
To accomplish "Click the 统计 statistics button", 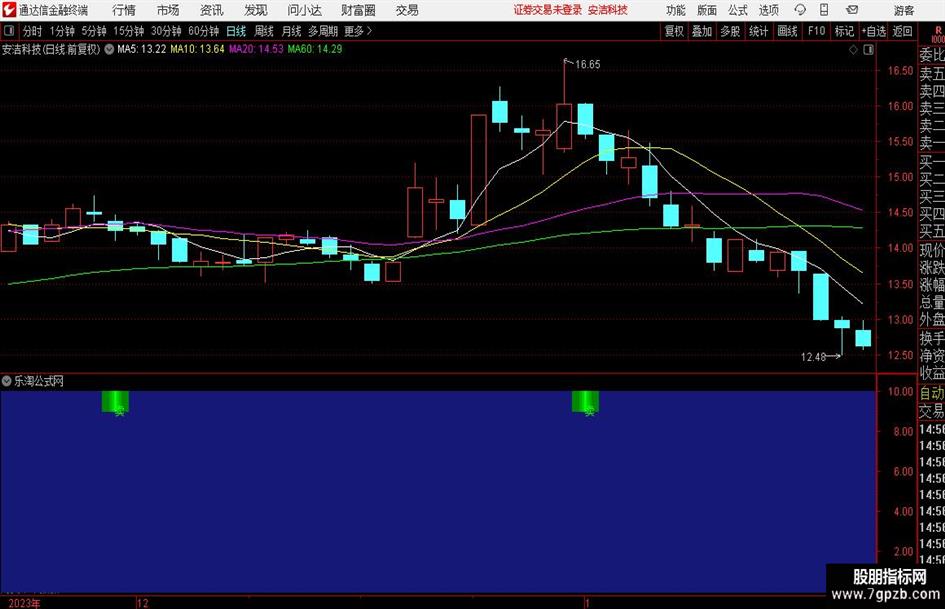I will point(758,31).
